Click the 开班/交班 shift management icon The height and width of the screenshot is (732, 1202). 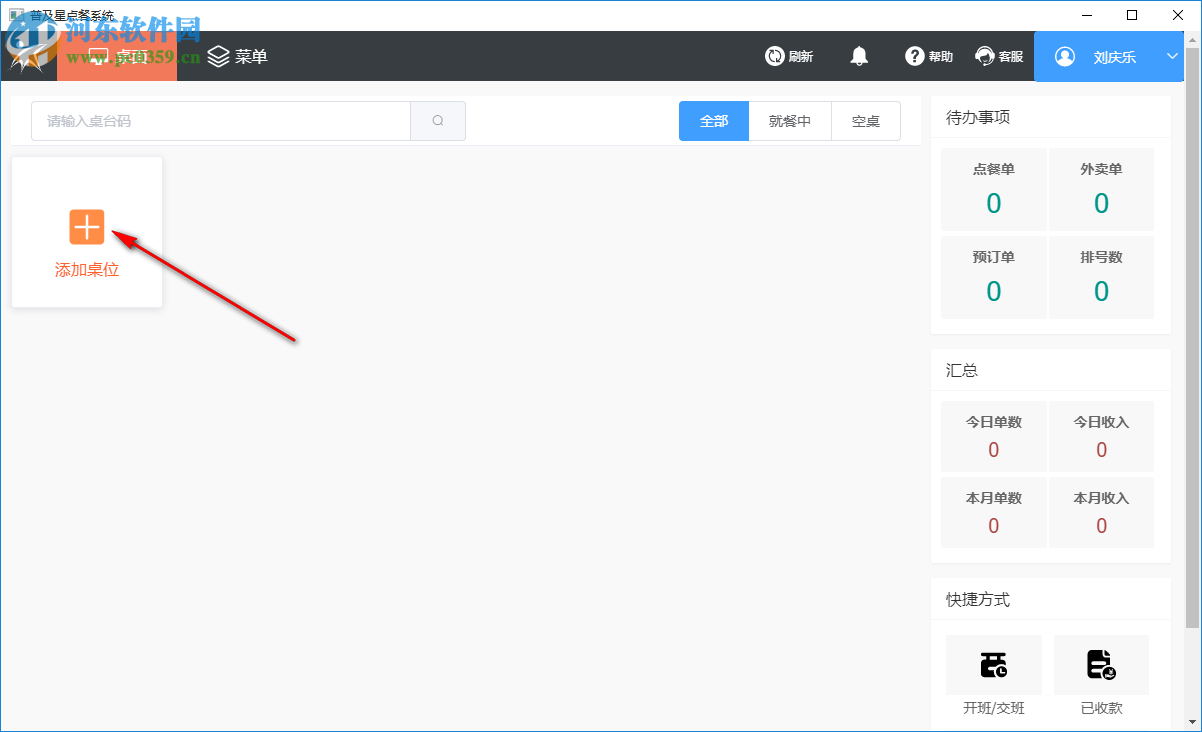pyautogui.click(x=993, y=664)
